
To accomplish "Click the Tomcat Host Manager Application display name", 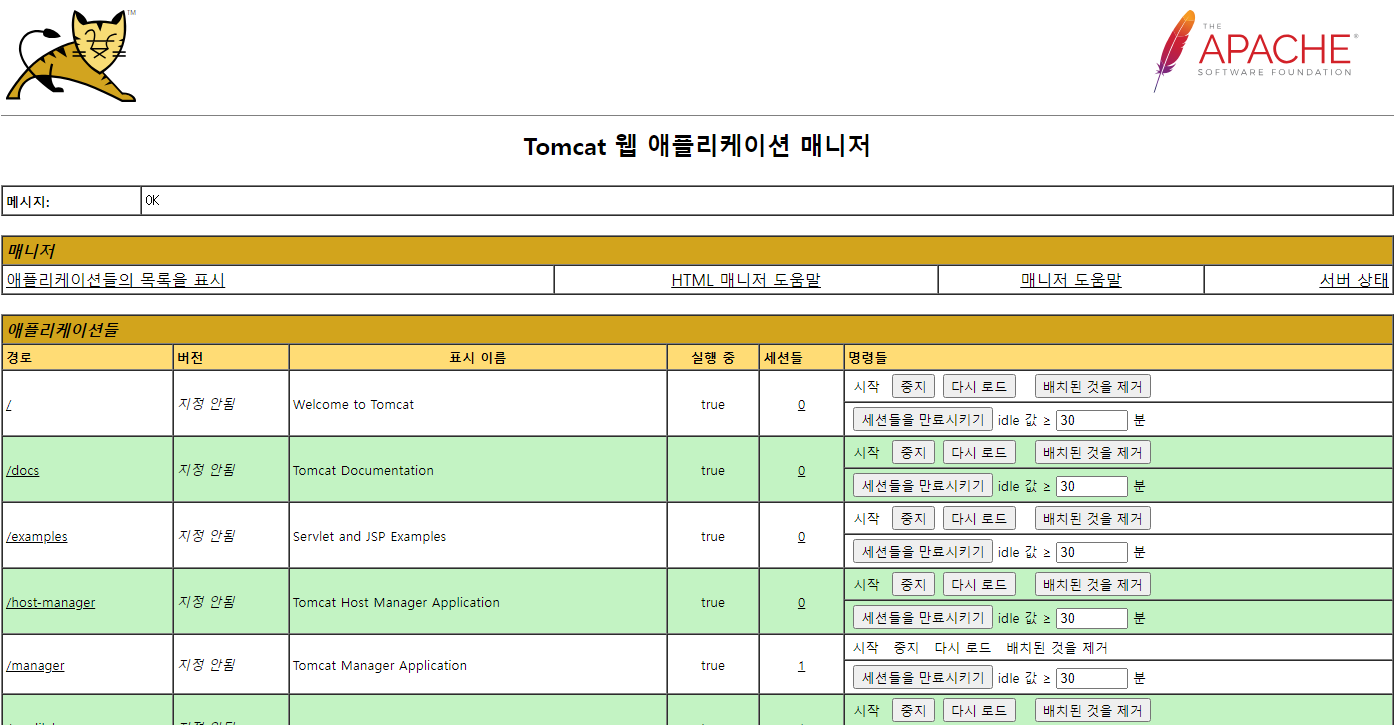I will pos(396,603).
